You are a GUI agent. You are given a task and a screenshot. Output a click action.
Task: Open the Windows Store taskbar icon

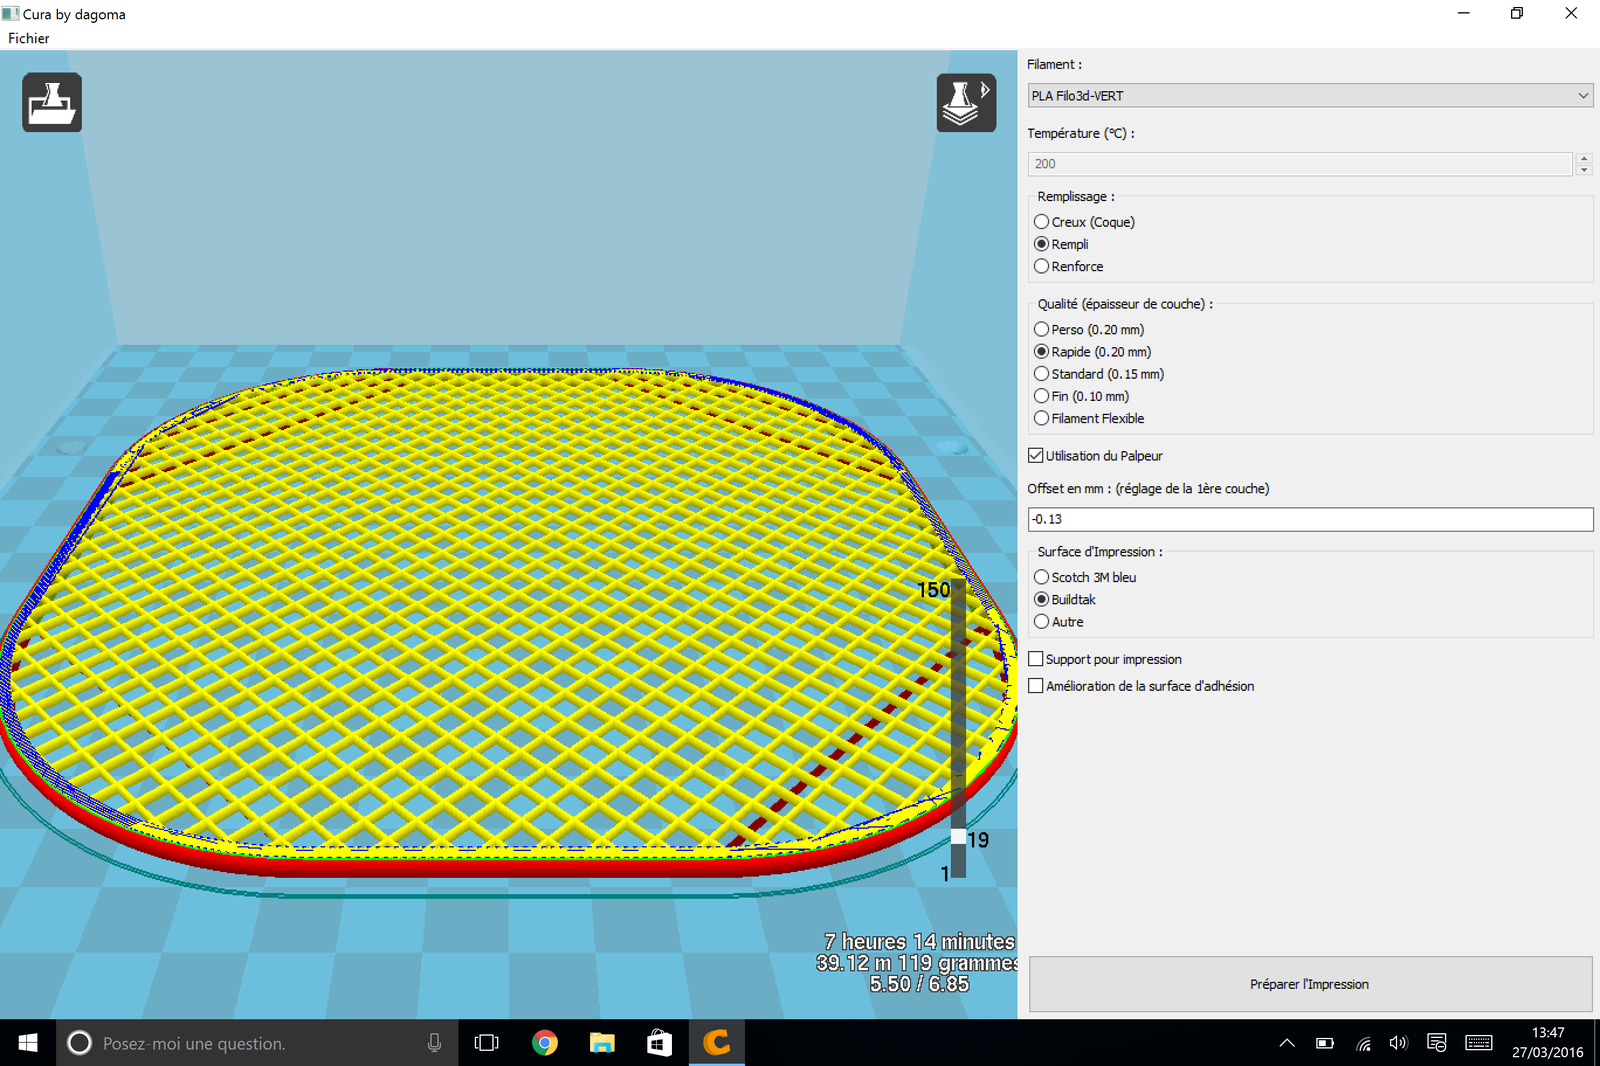pyautogui.click(x=659, y=1043)
